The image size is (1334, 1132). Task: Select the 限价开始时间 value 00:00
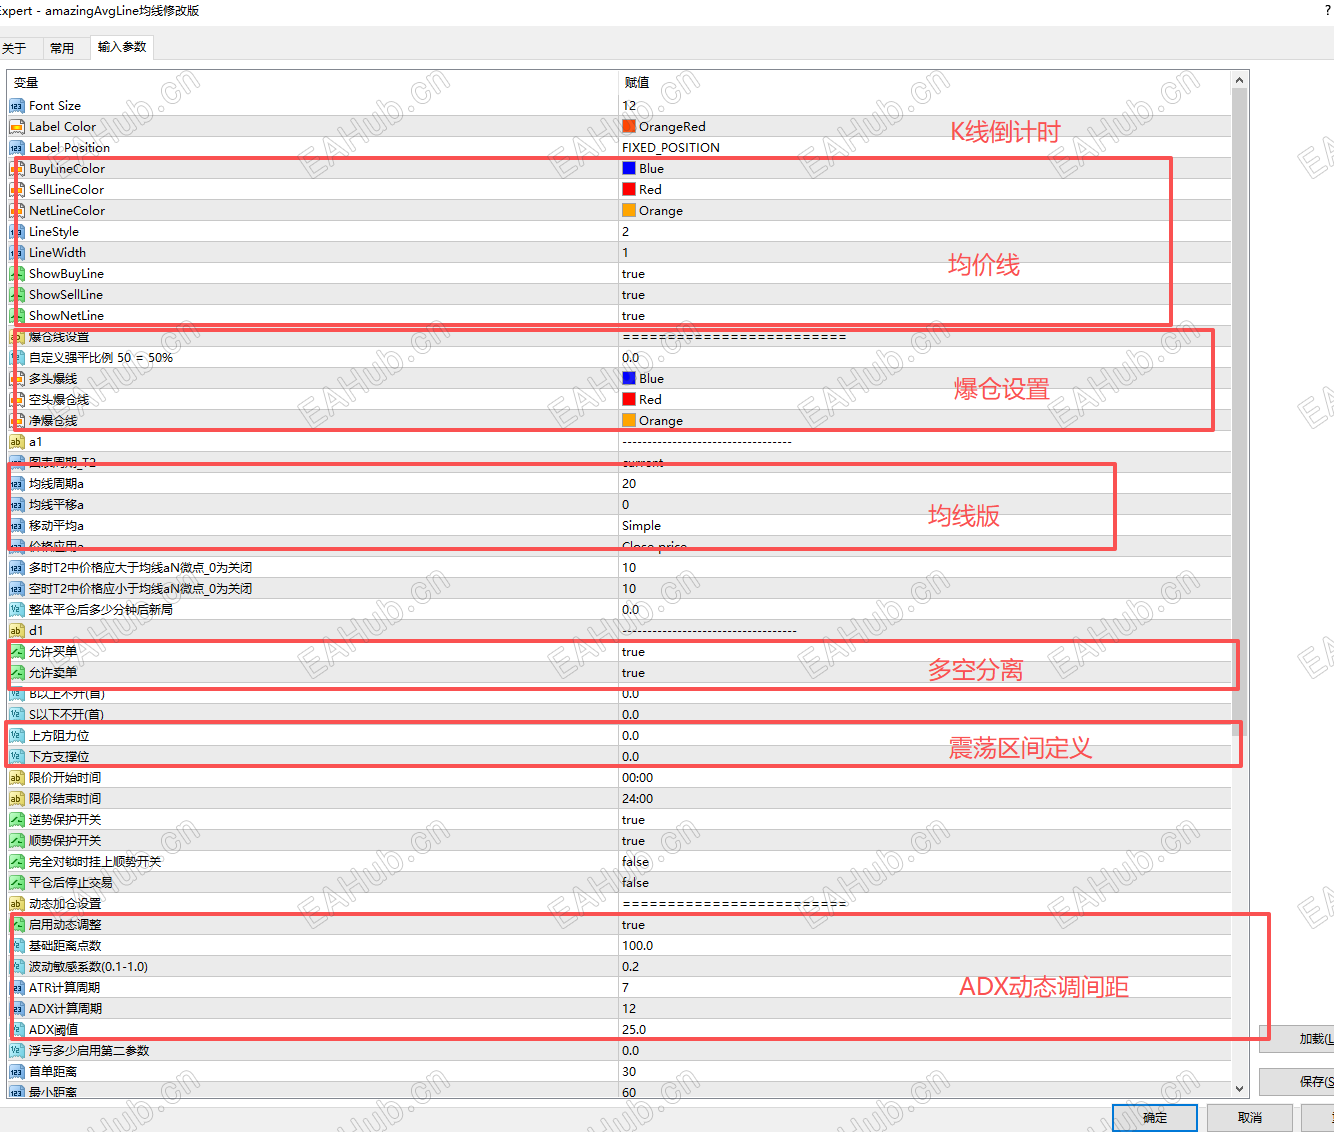[637, 778]
